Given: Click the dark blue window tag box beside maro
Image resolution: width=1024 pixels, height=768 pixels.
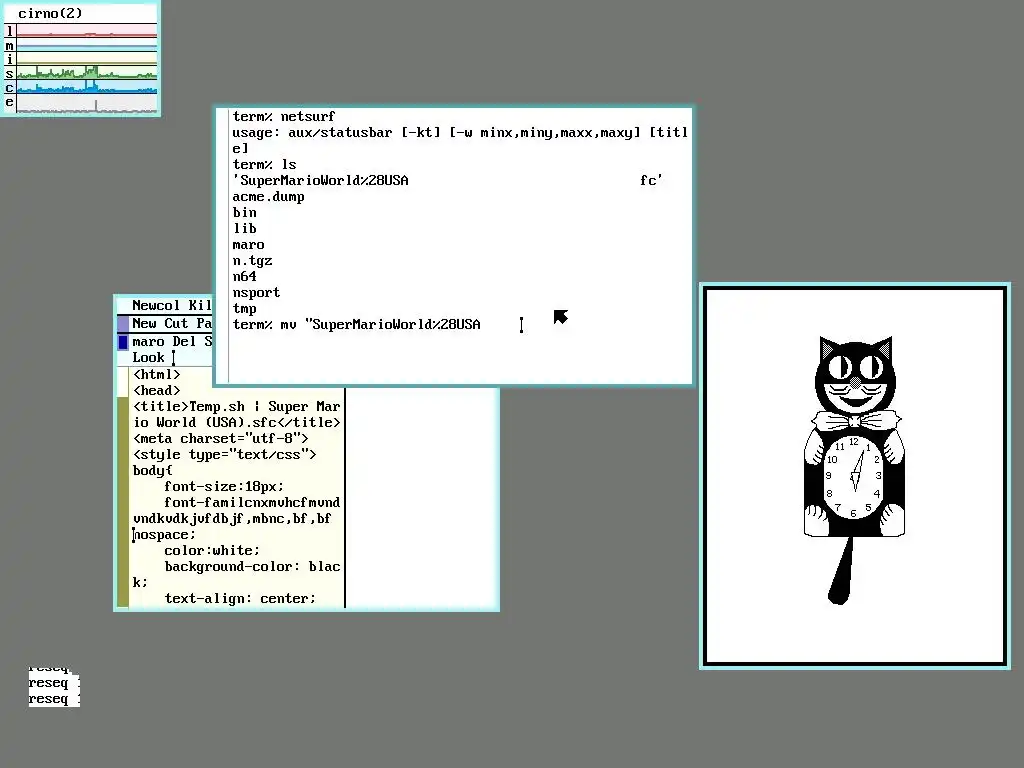Looking at the screenshot, I should (123, 342).
